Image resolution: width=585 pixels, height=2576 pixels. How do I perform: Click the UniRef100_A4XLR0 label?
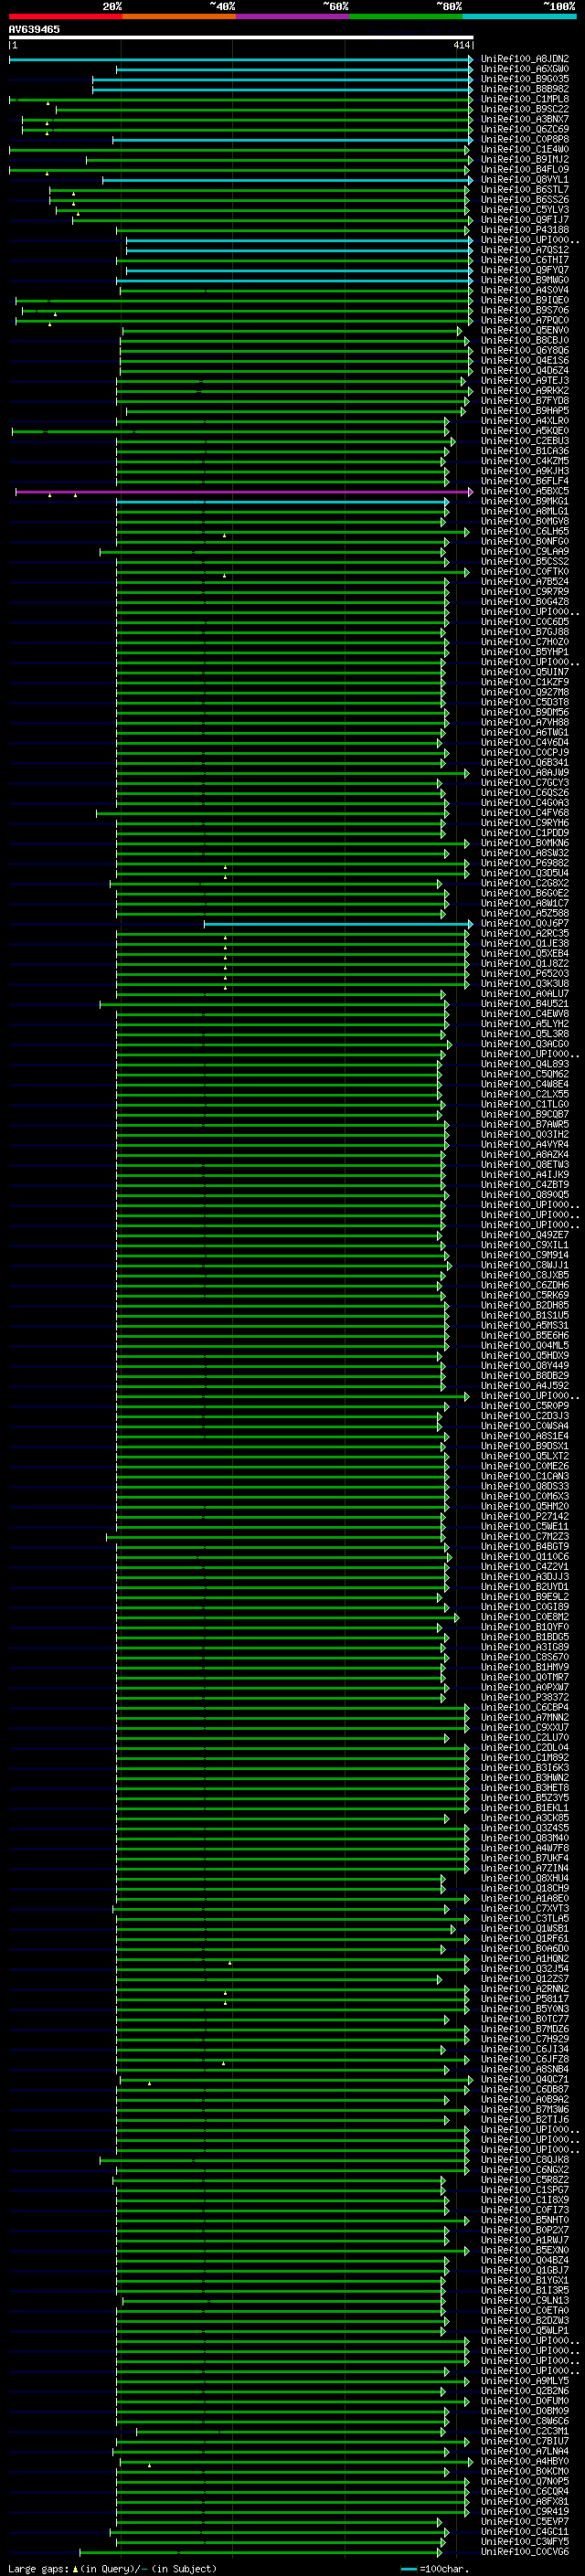tap(525, 421)
